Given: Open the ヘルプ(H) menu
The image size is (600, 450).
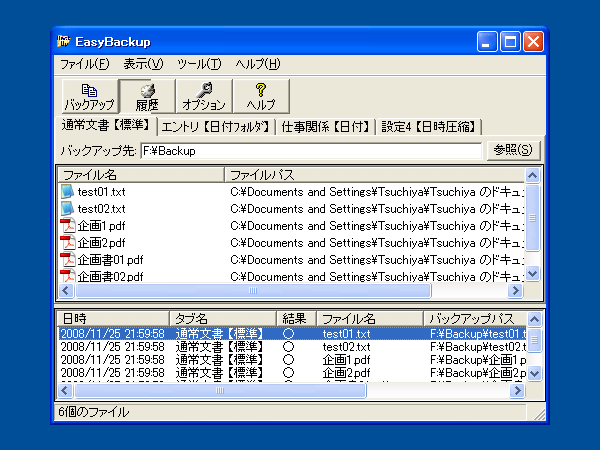Looking at the screenshot, I should pyautogui.click(x=258, y=64).
